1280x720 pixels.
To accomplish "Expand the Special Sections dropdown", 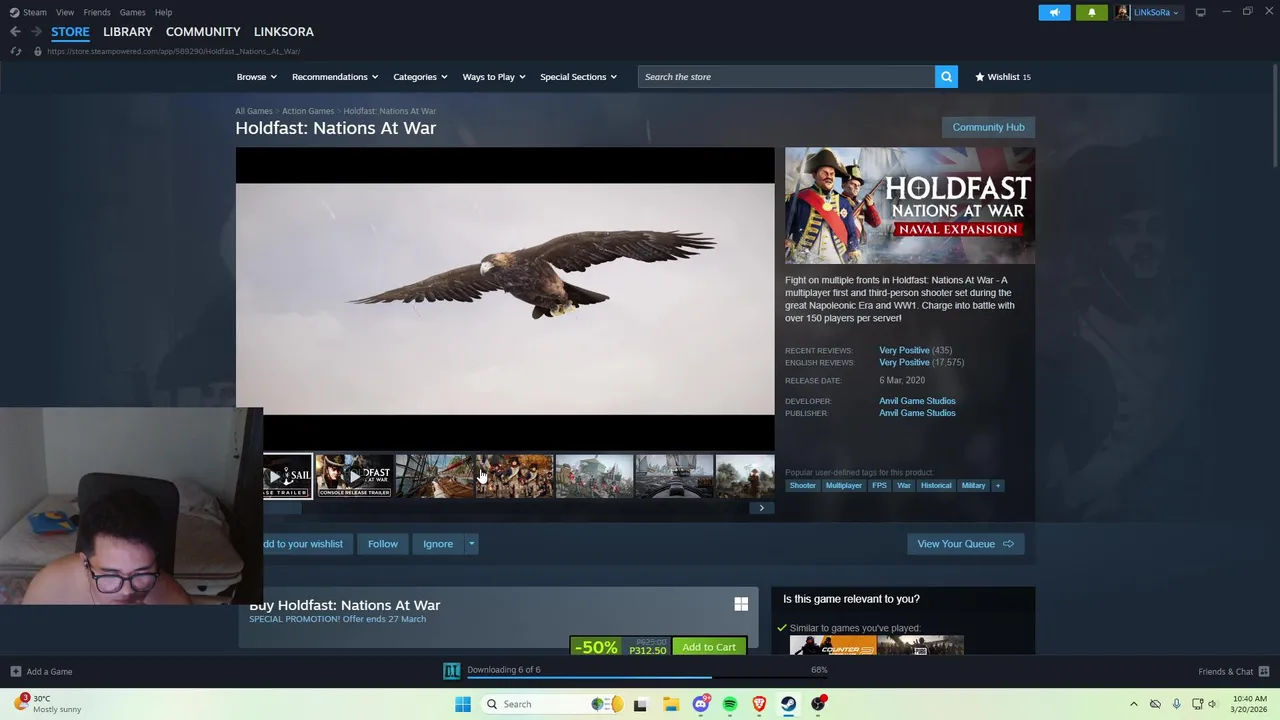I will (x=578, y=77).
